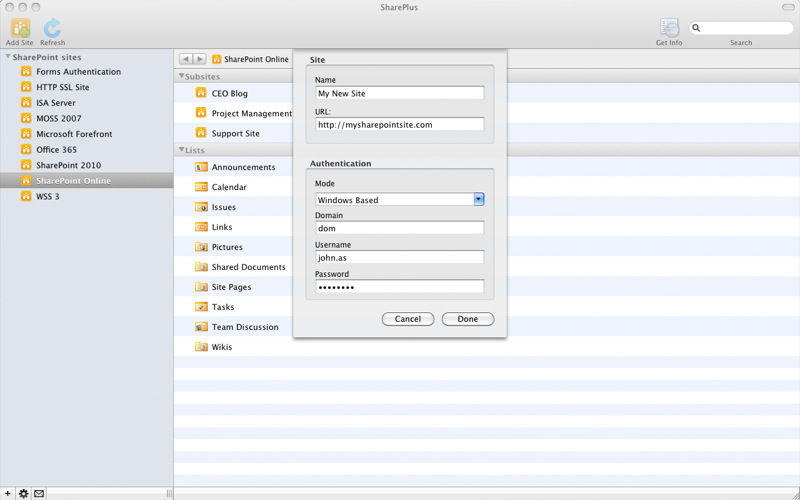Image resolution: width=800 pixels, height=500 pixels.
Task: Click the Team Discussion list icon
Action: 202,327
